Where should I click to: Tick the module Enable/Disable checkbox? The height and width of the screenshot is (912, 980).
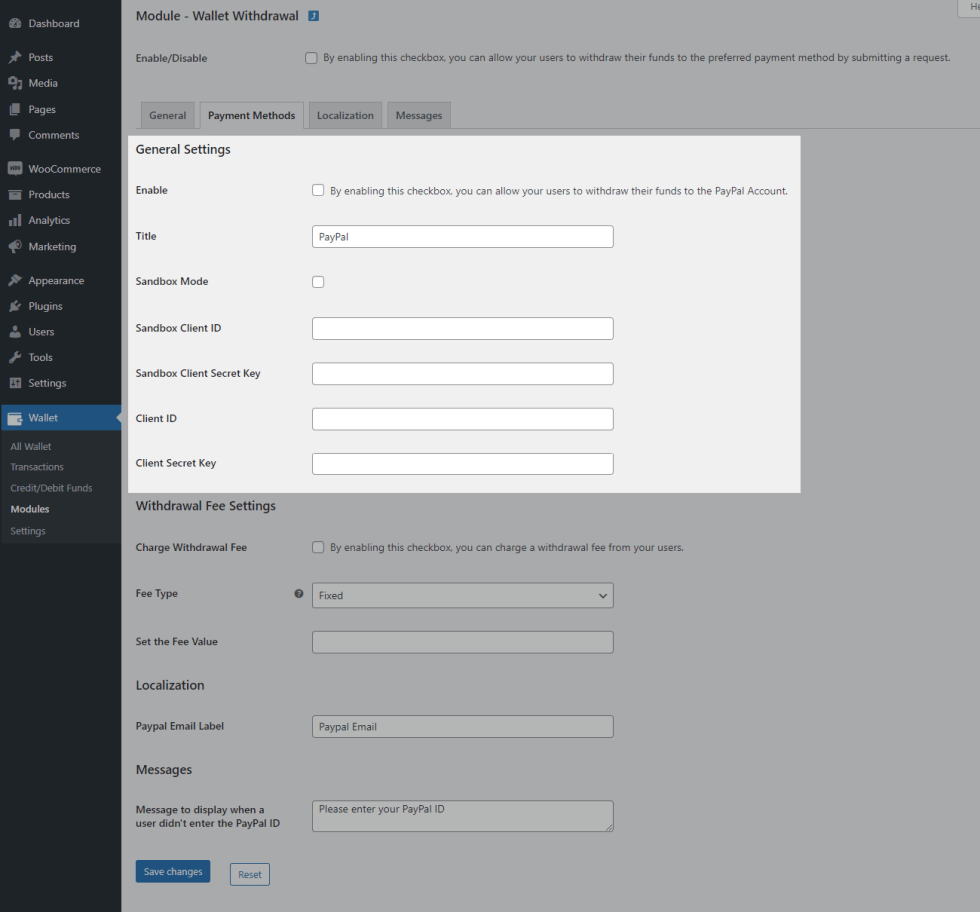point(311,58)
